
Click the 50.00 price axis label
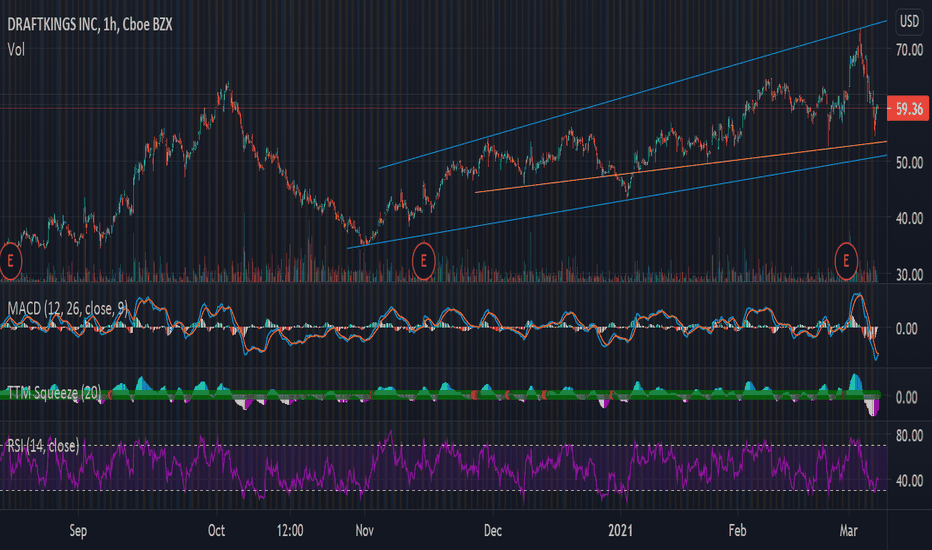tap(909, 162)
